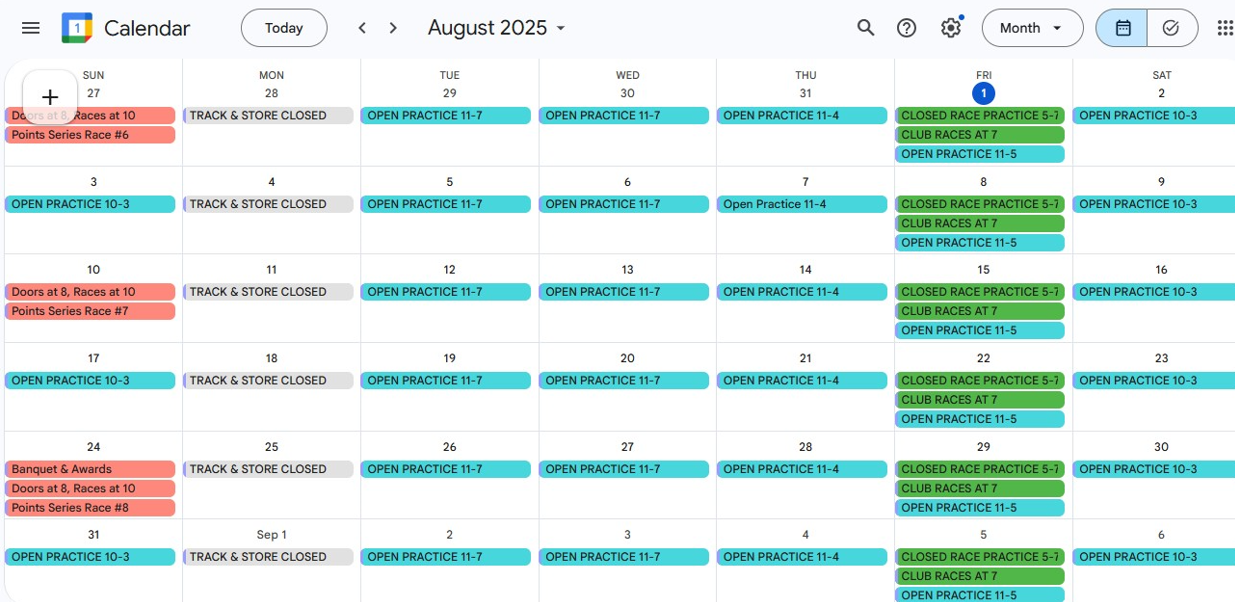
Task: Open day view for Friday 1
Action: [984, 93]
